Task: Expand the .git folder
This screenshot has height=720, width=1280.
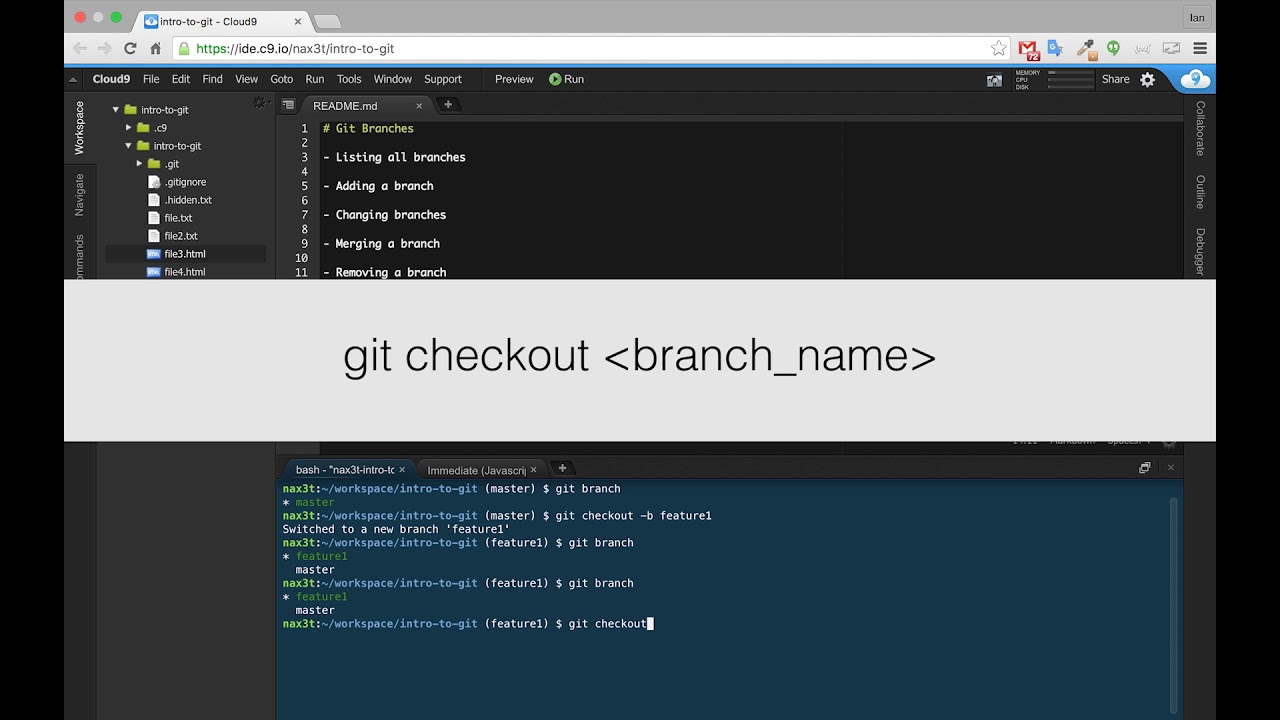Action: click(140, 164)
